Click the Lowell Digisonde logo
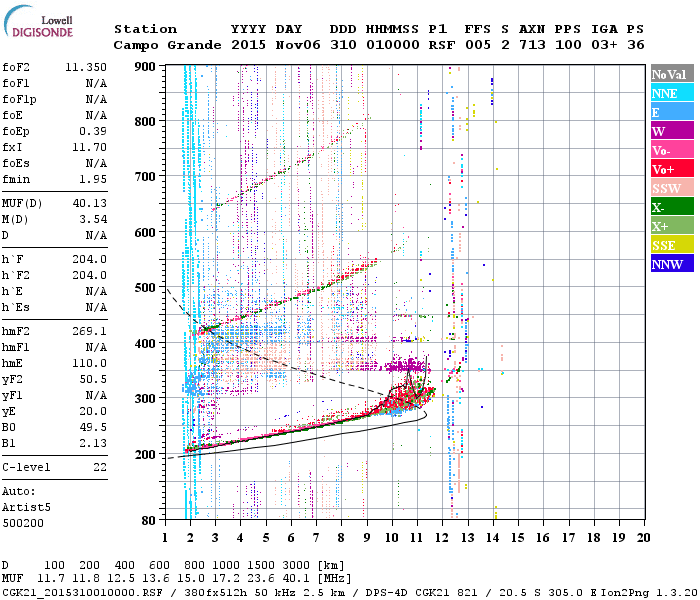Viewport: 700px width, 600px height. [38, 21]
